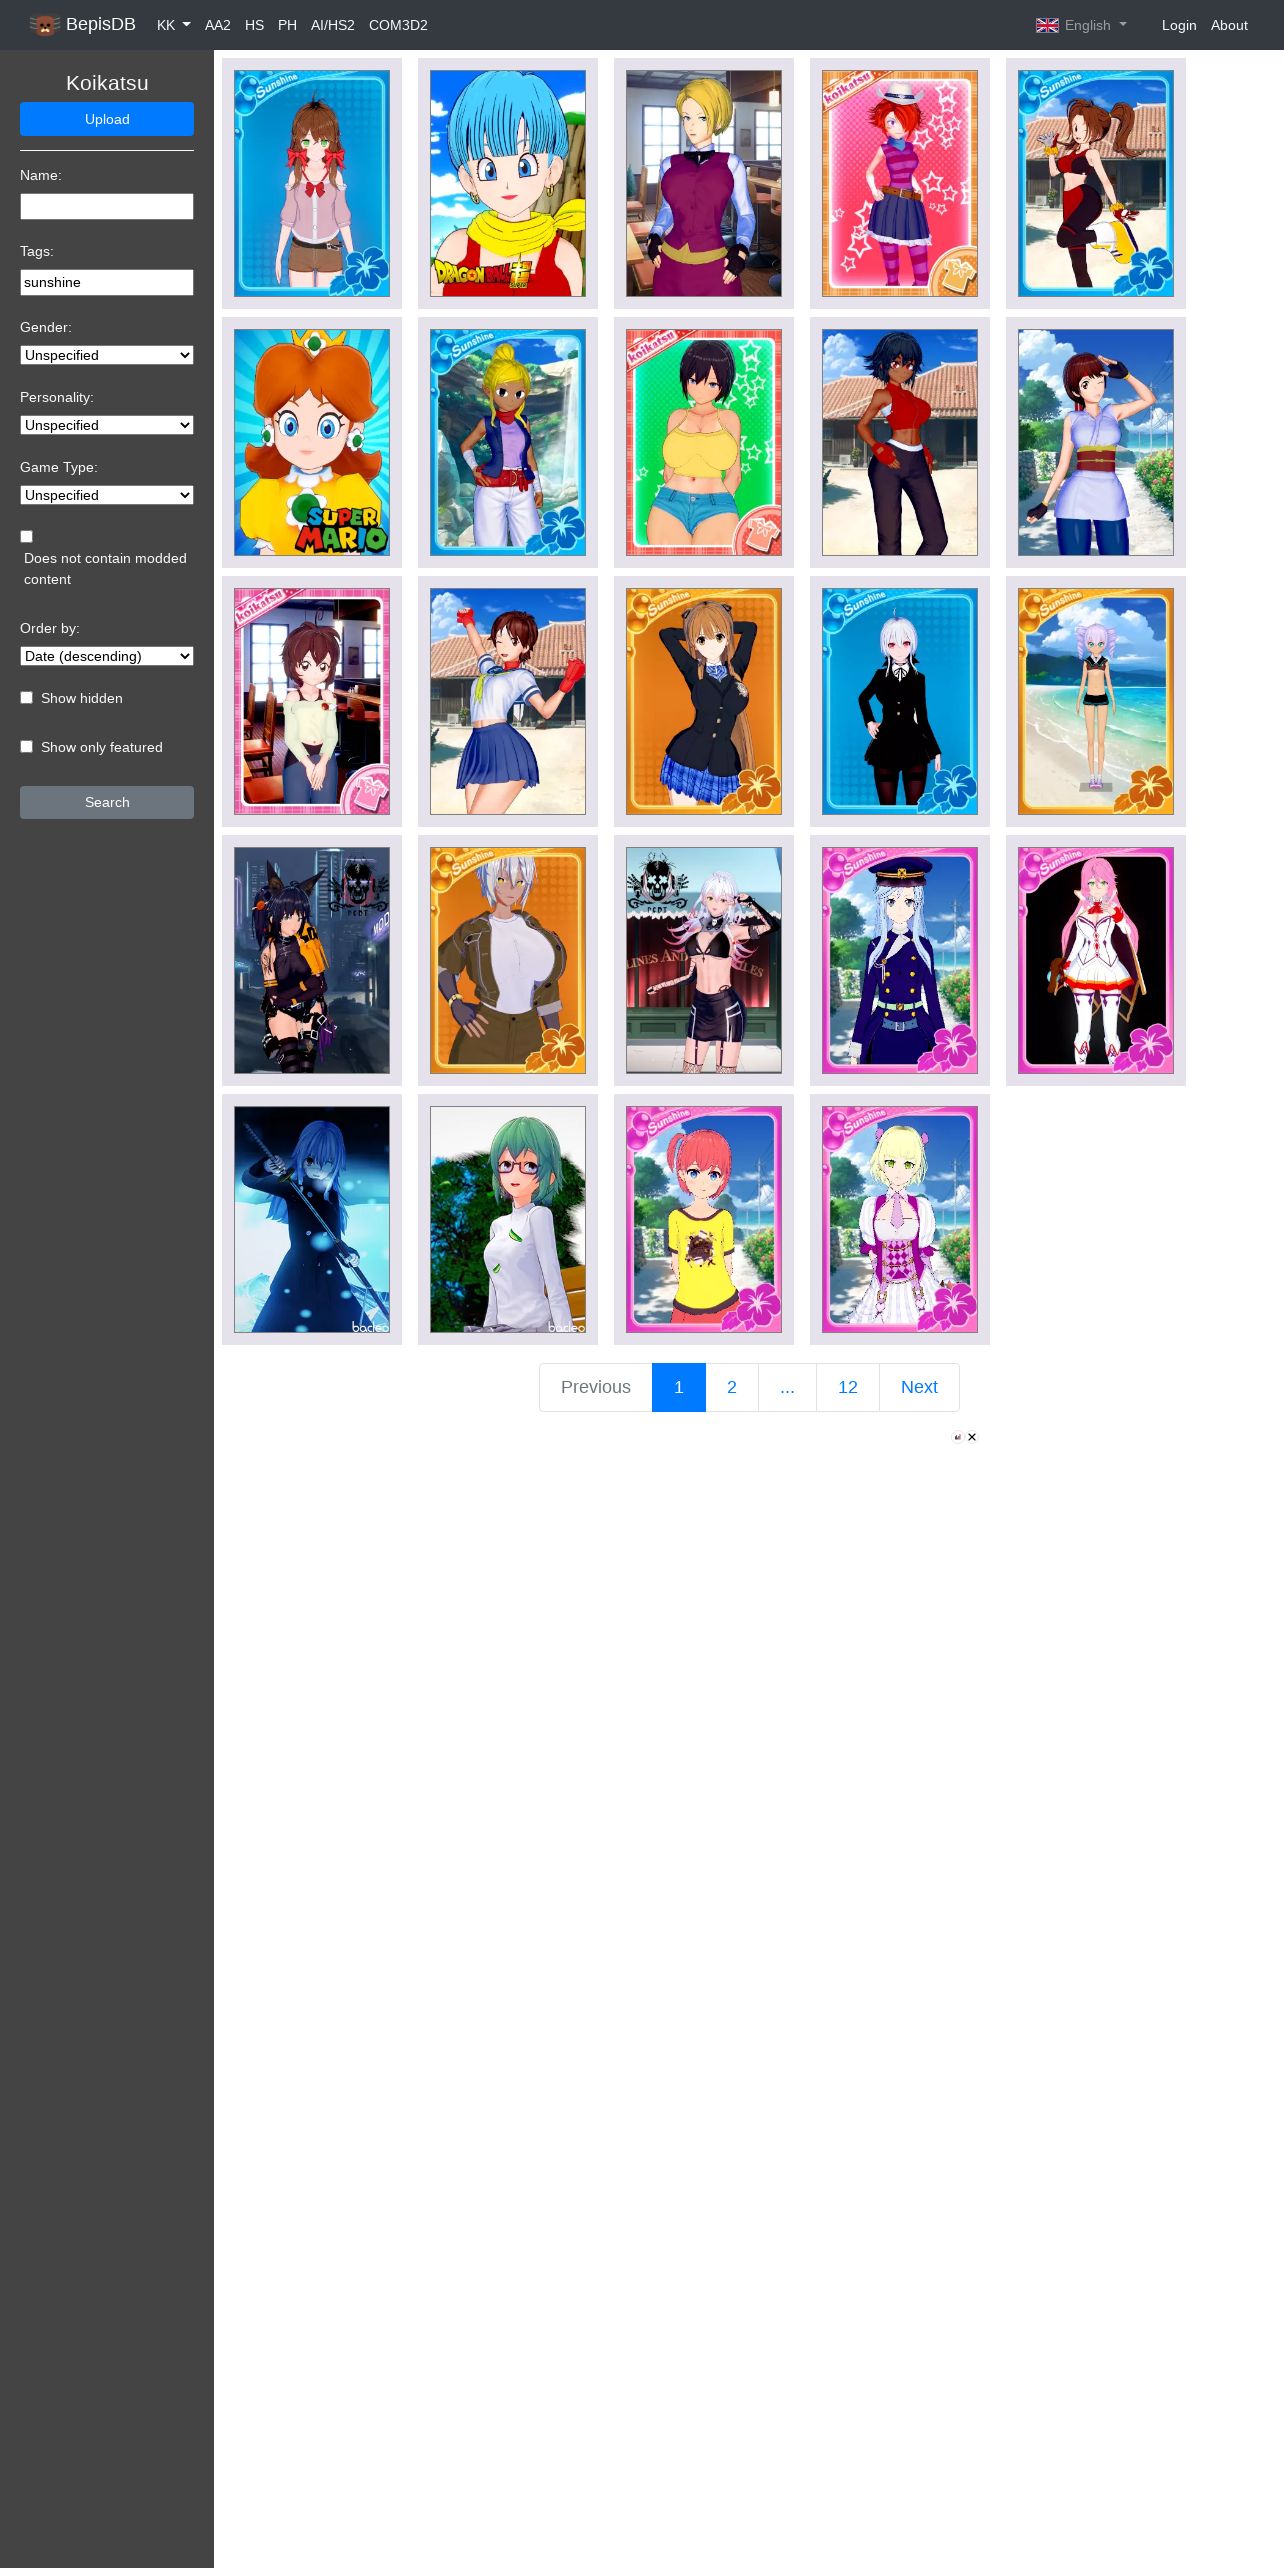Go to AI/HS2 section

click(x=333, y=25)
